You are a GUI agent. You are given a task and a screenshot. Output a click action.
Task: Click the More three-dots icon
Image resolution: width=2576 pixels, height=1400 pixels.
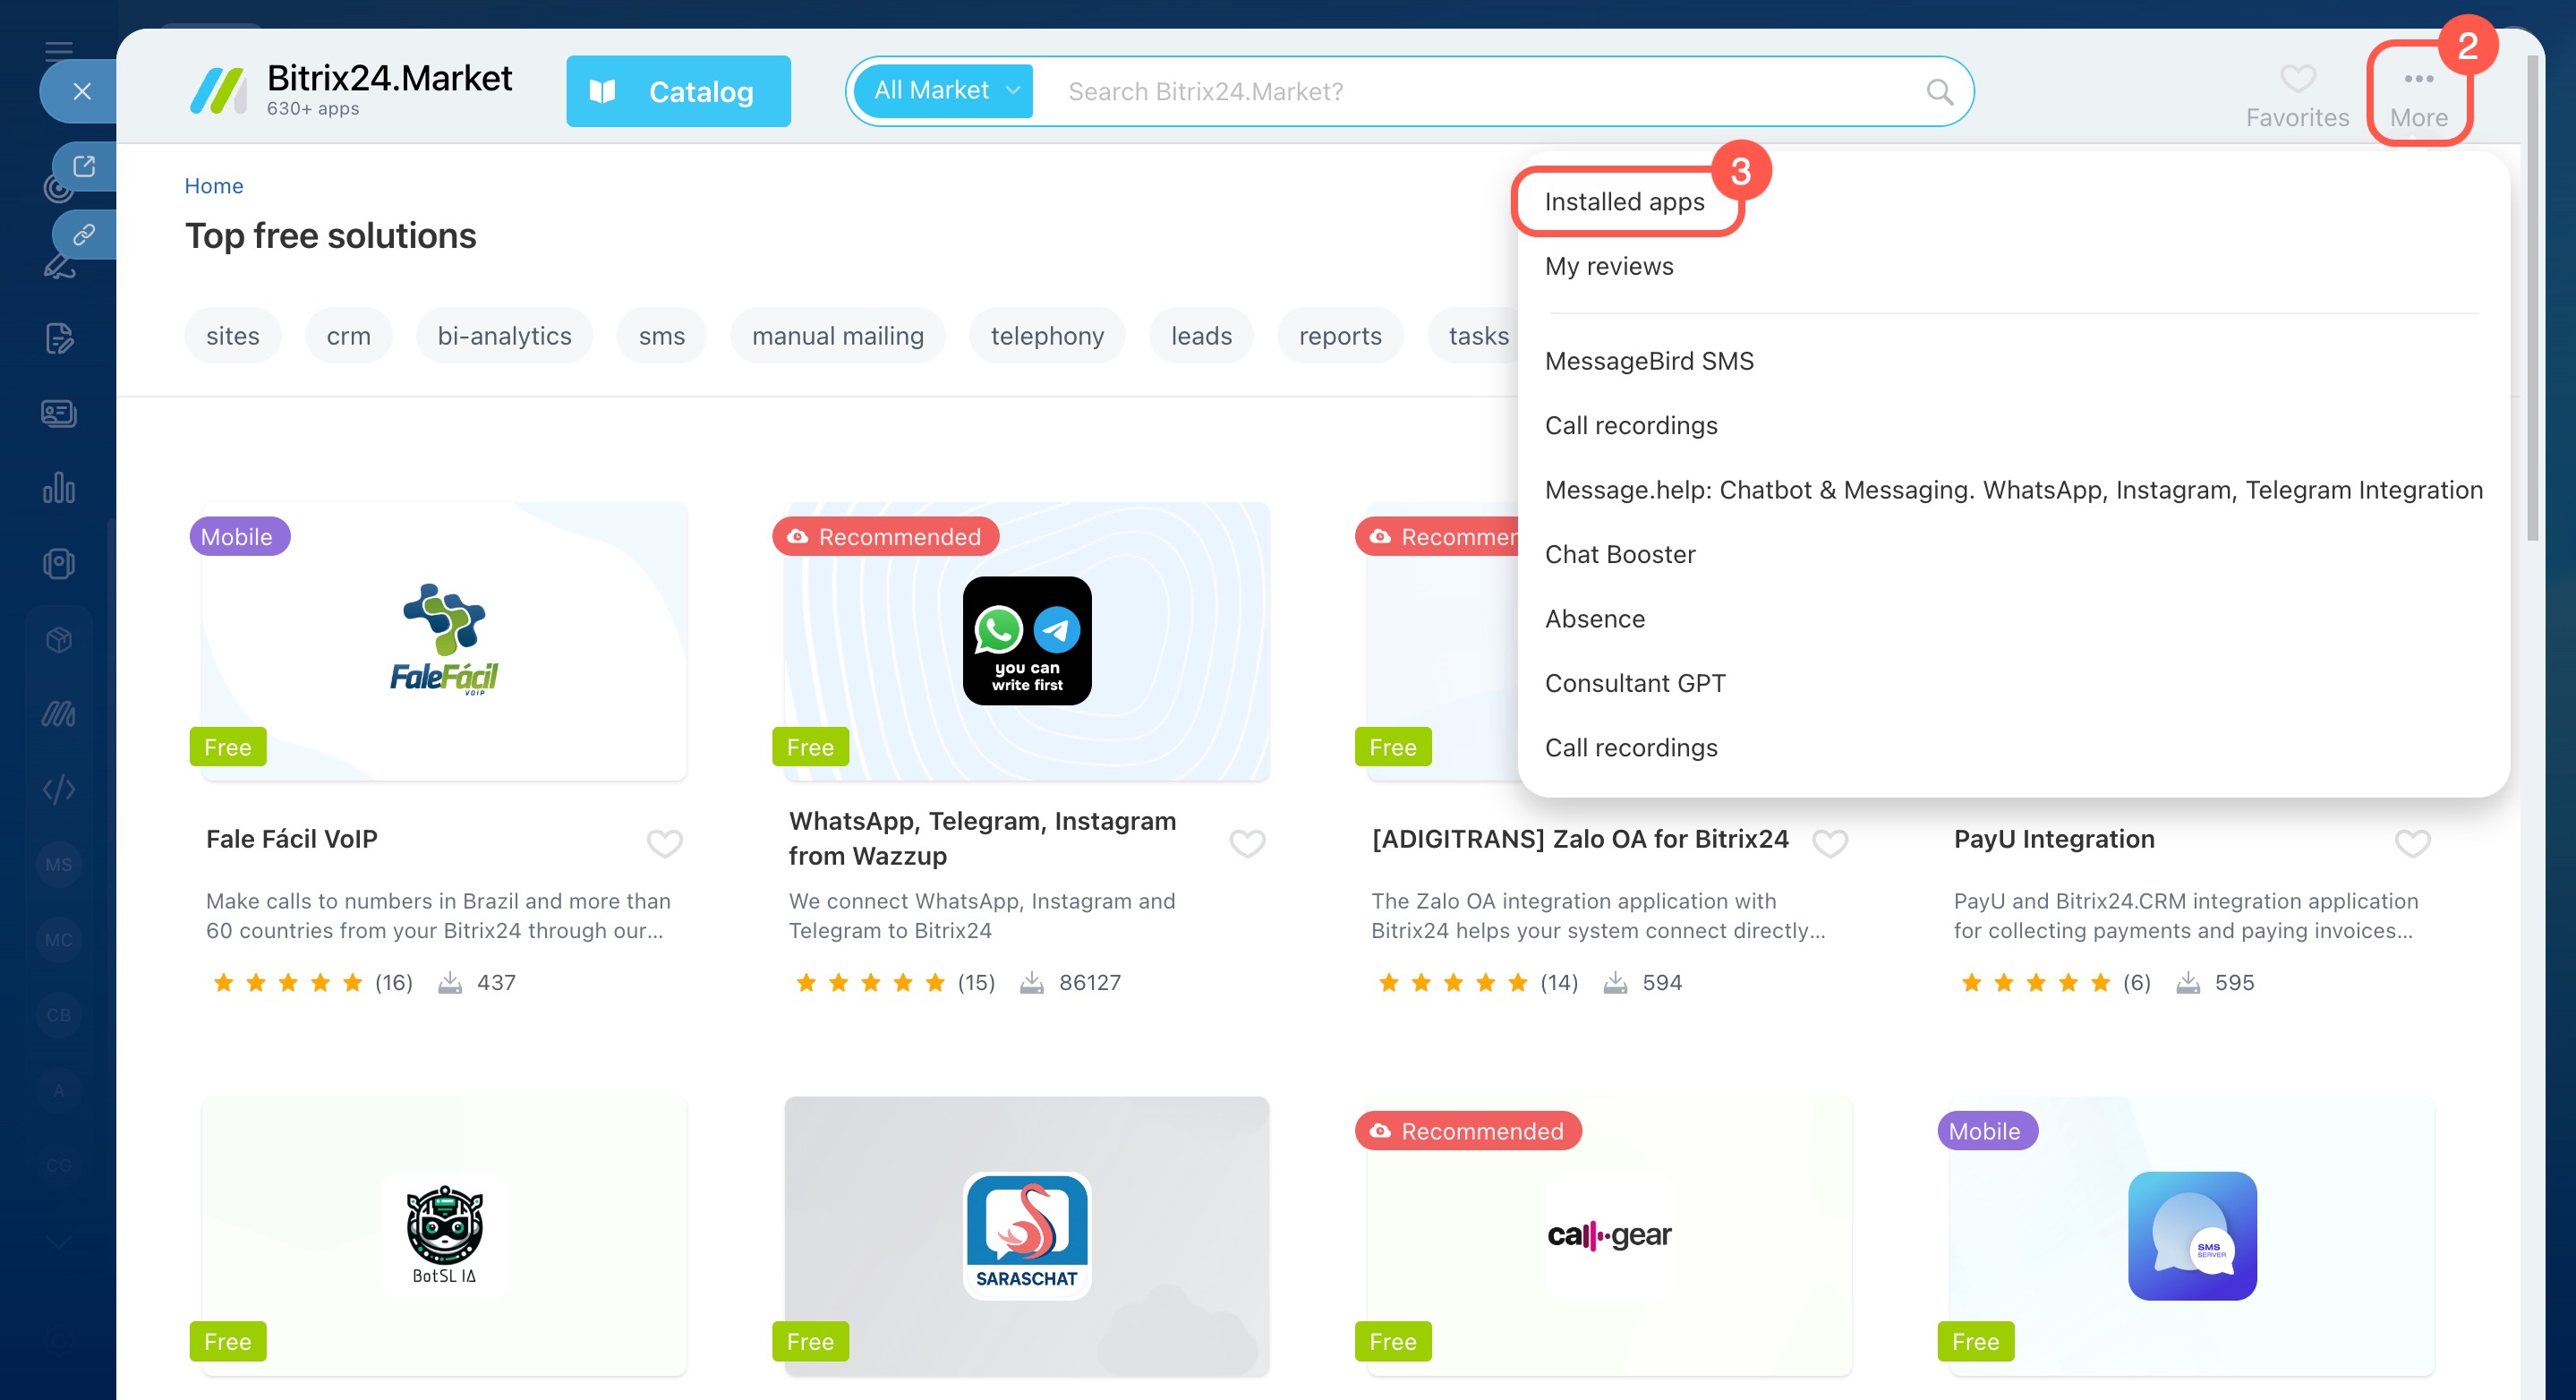pos(2418,79)
